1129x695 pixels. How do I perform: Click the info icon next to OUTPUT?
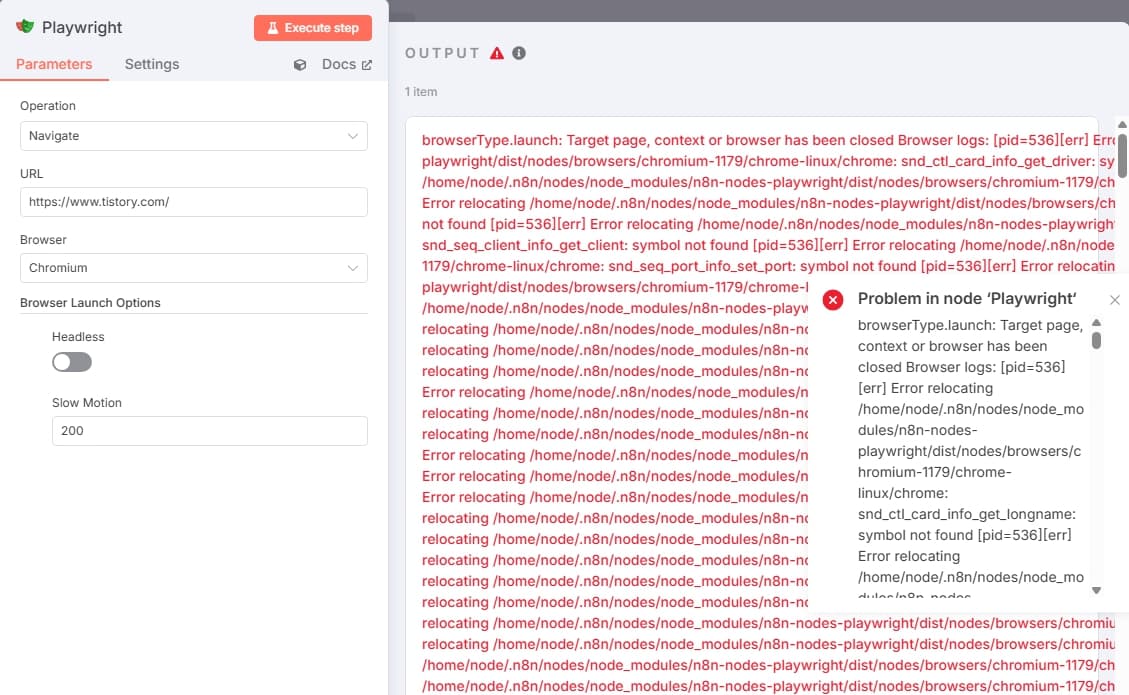pos(518,53)
